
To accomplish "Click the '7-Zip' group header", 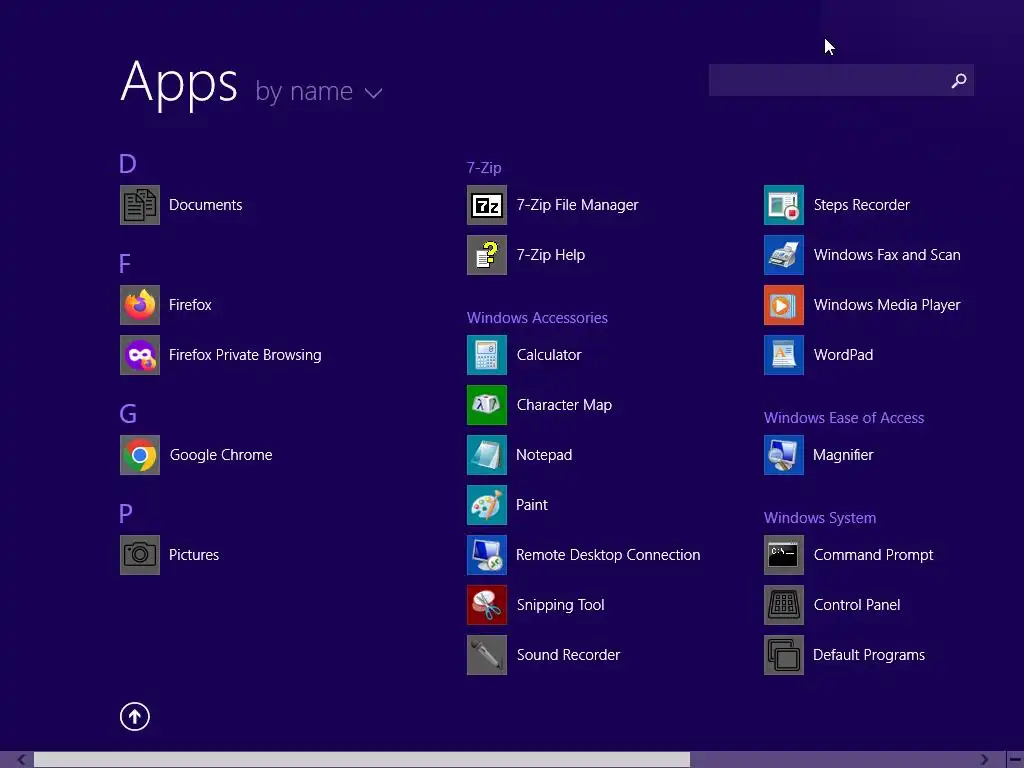I will (x=484, y=168).
